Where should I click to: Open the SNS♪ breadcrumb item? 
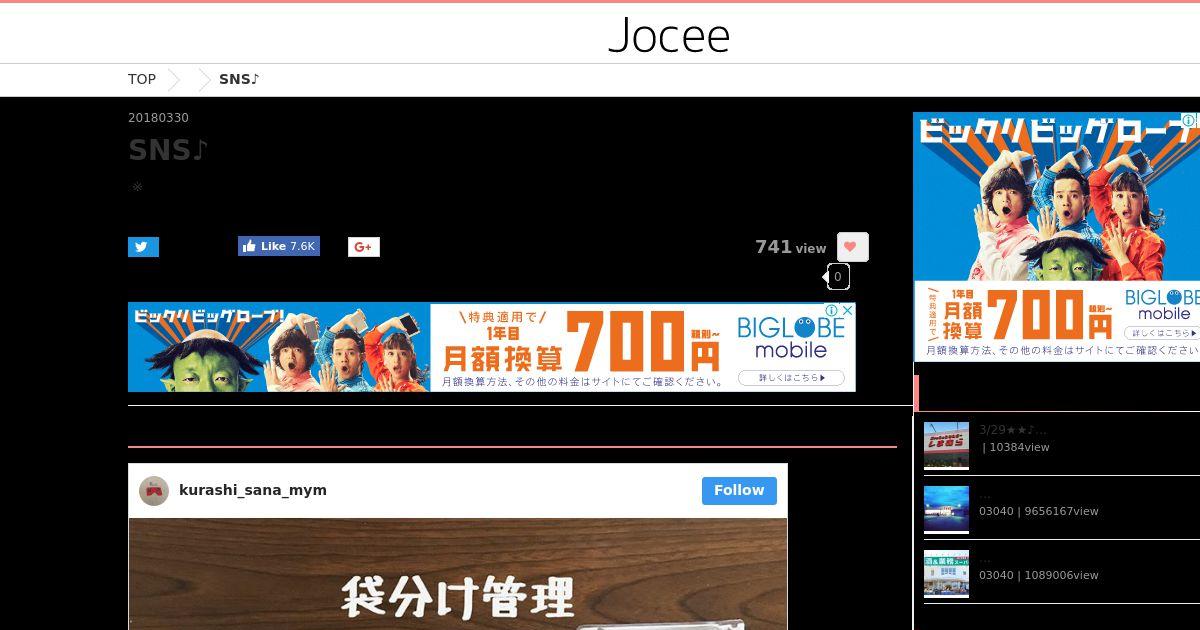[239, 79]
